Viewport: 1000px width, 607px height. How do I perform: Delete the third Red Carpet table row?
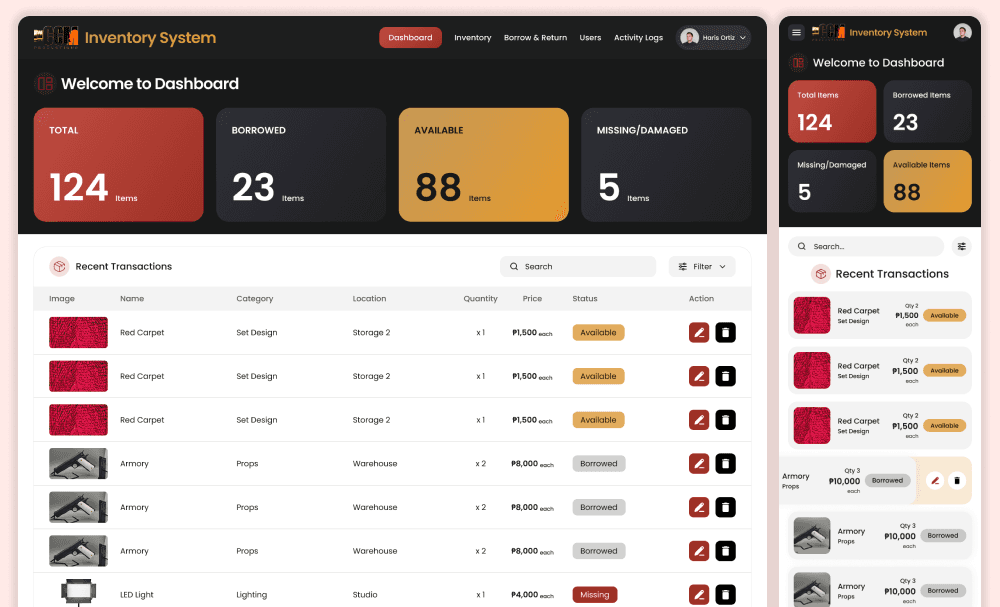(x=725, y=420)
